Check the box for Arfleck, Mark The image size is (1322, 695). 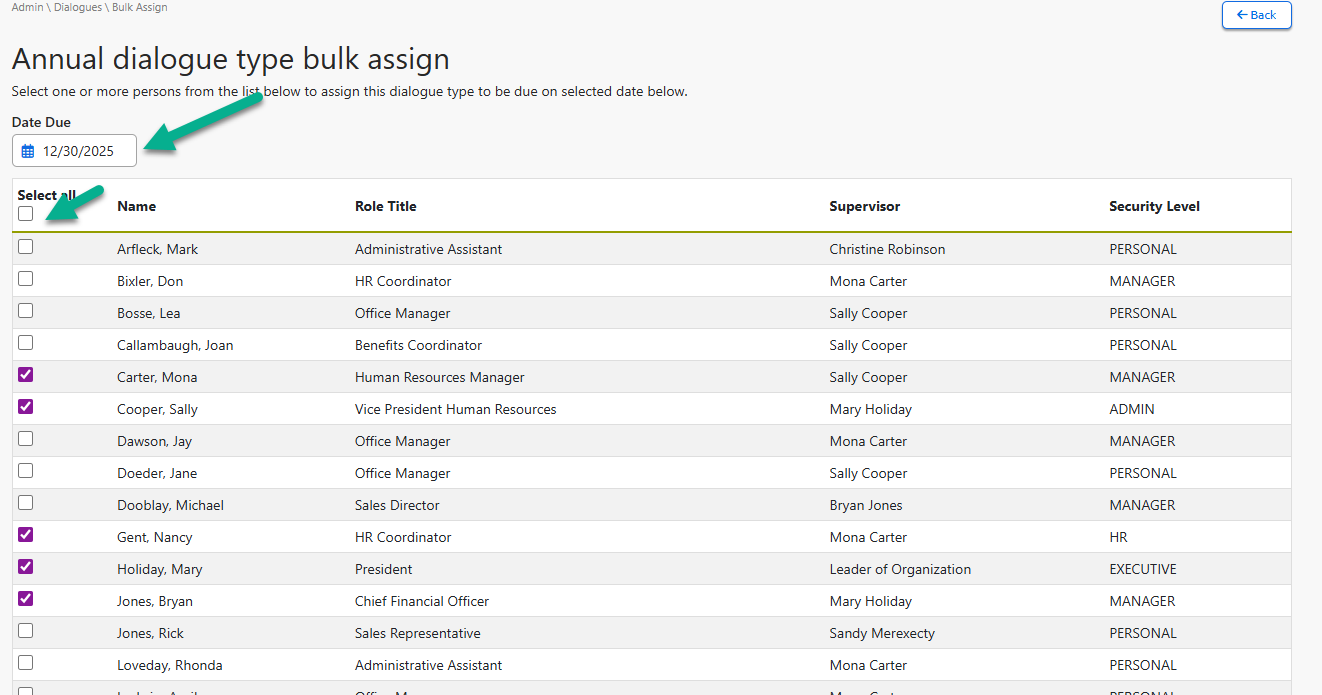[x=26, y=247]
